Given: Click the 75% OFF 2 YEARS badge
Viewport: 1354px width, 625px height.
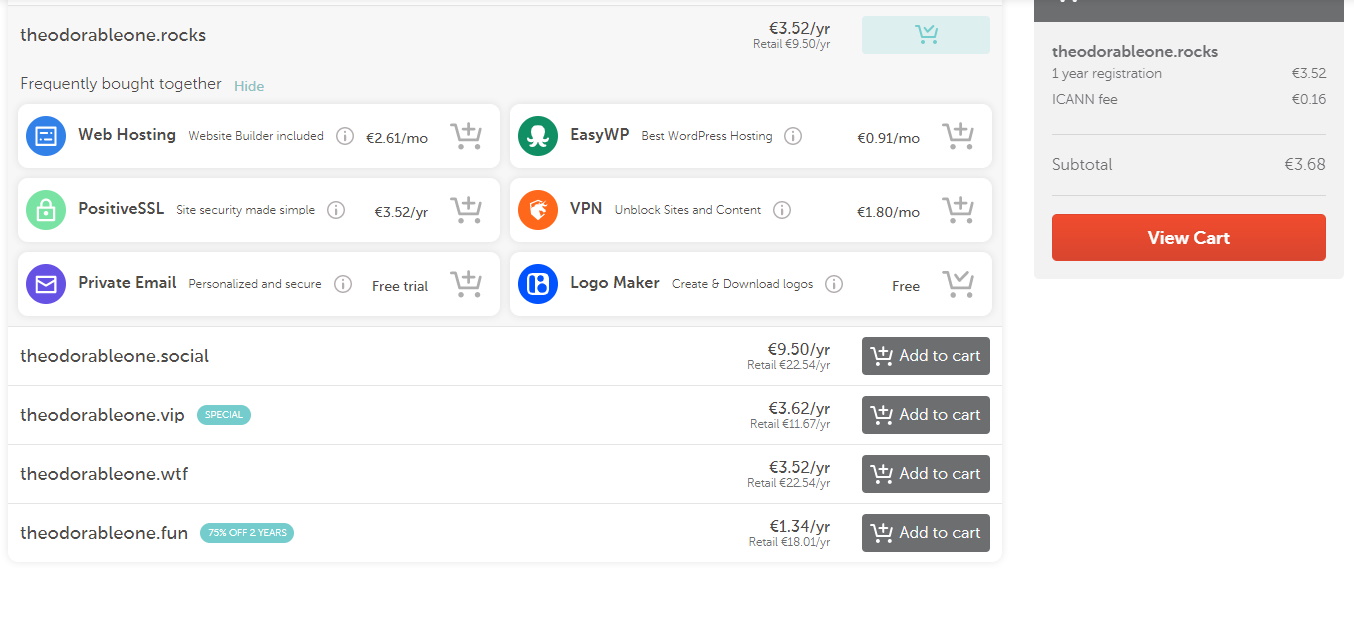Looking at the screenshot, I should (x=247, y=533).
